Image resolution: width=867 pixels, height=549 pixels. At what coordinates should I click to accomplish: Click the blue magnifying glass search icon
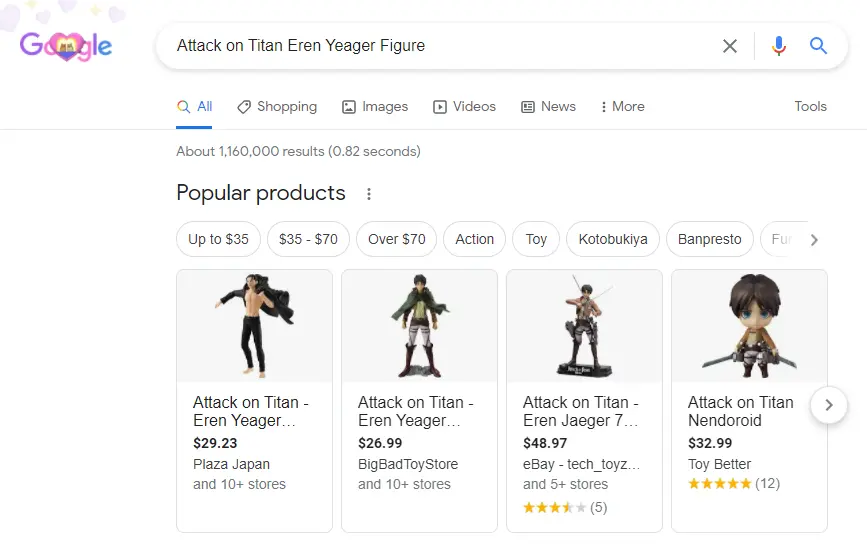pyautogui.click(x=818, y=45)
